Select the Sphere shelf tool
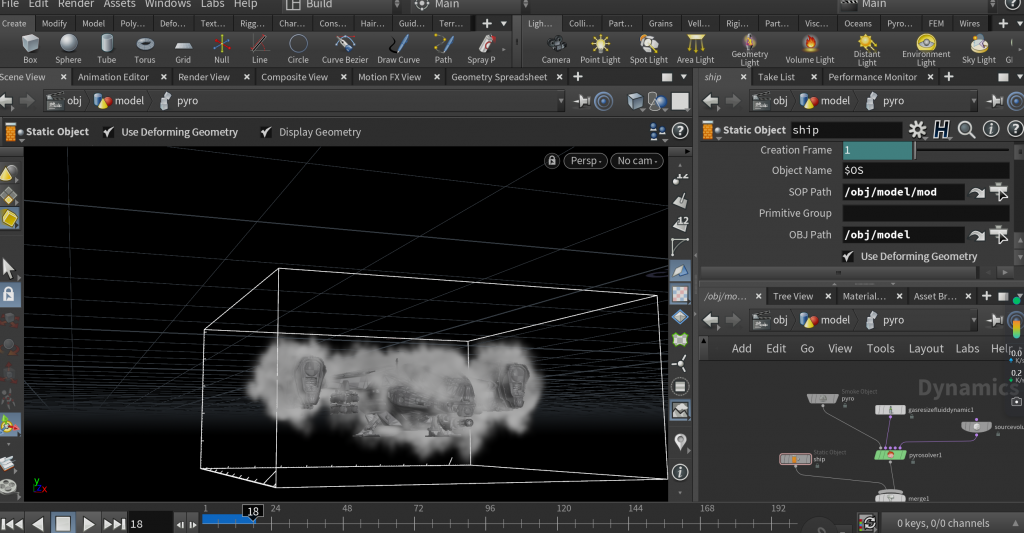Image resolution: width=1024 pixels, height=533 pixels. pos(68,49)
